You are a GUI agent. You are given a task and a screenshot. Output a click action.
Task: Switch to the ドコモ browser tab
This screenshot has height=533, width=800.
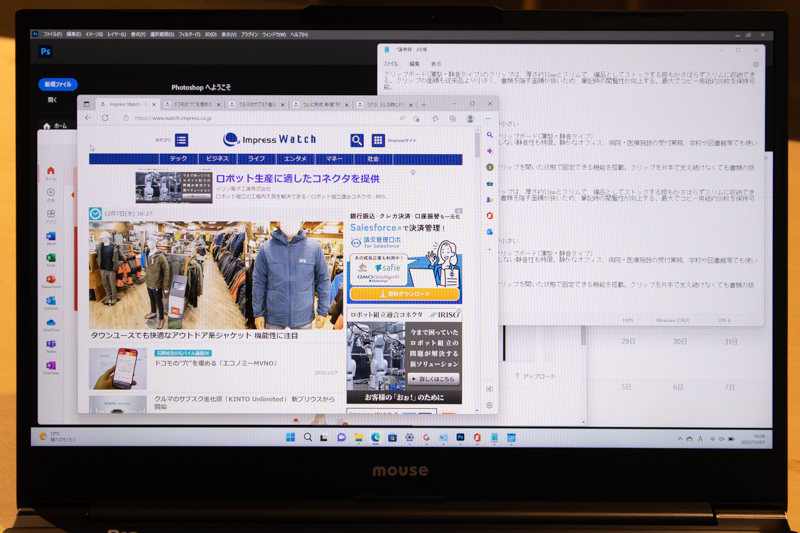192,104
